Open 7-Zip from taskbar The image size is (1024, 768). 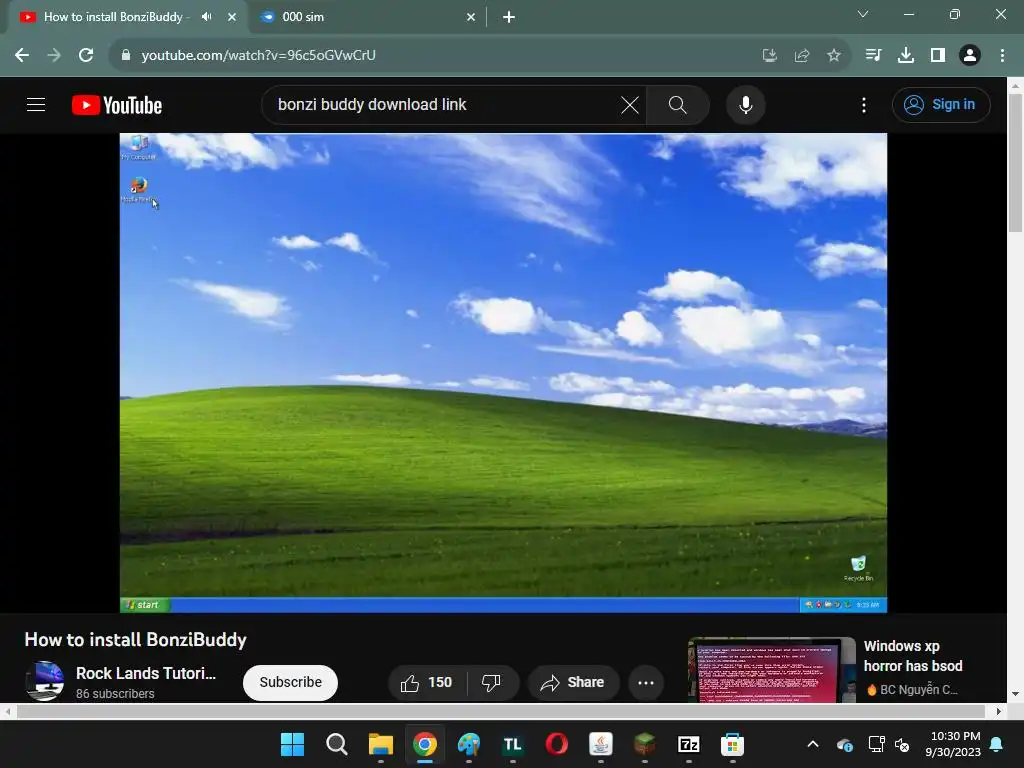tap(688, 744)
